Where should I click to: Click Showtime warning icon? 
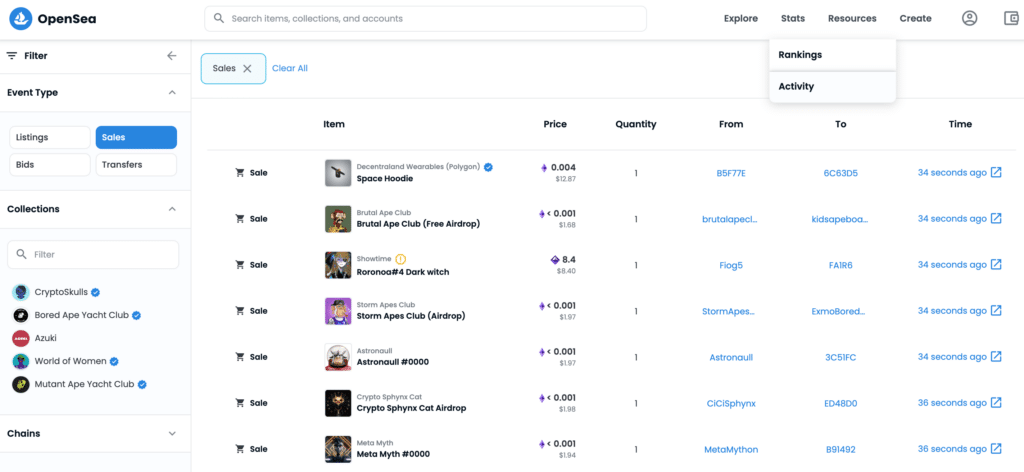click(x=401, y=259)
